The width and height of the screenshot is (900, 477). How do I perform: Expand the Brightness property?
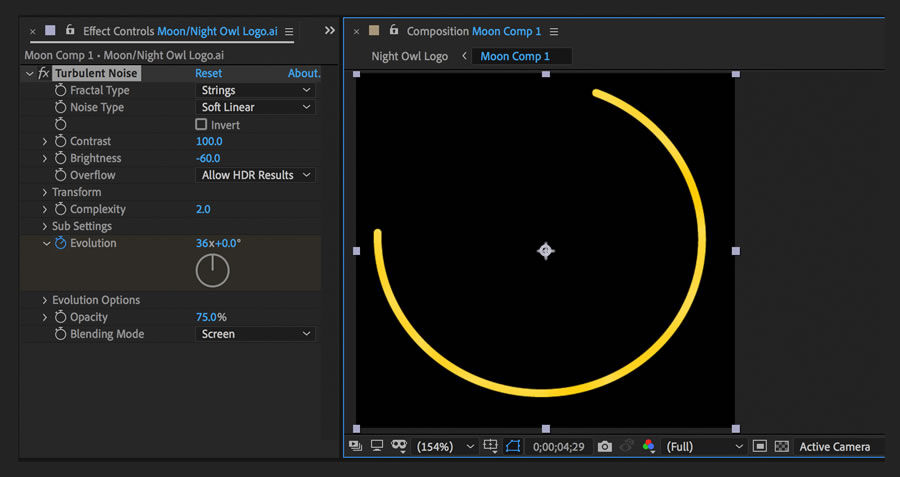pos(45,158)
